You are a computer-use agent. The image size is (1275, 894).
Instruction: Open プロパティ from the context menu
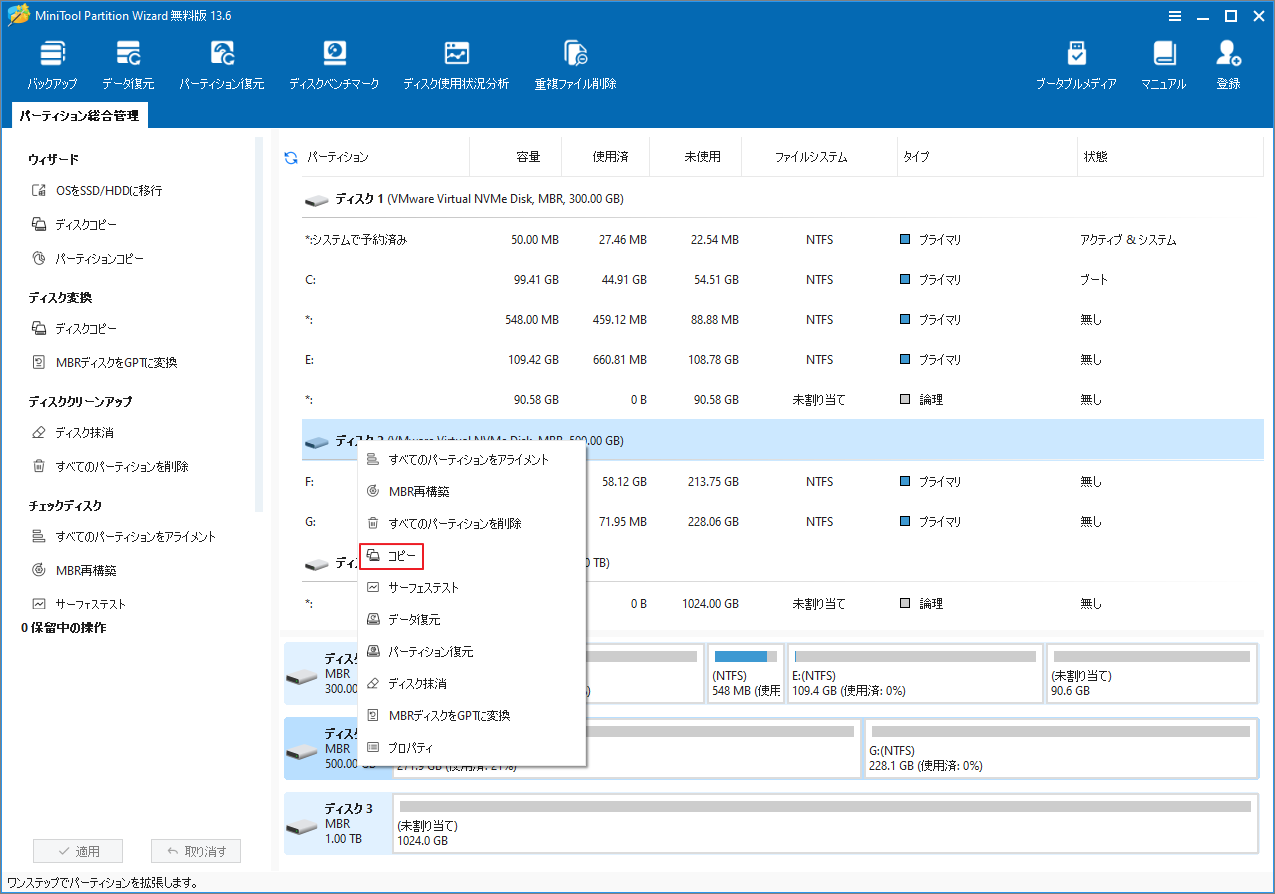pos(410,747)
